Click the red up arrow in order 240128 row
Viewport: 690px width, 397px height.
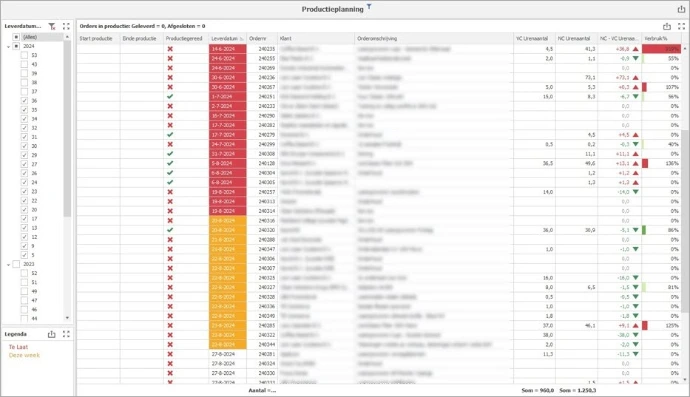coord(635,163)
